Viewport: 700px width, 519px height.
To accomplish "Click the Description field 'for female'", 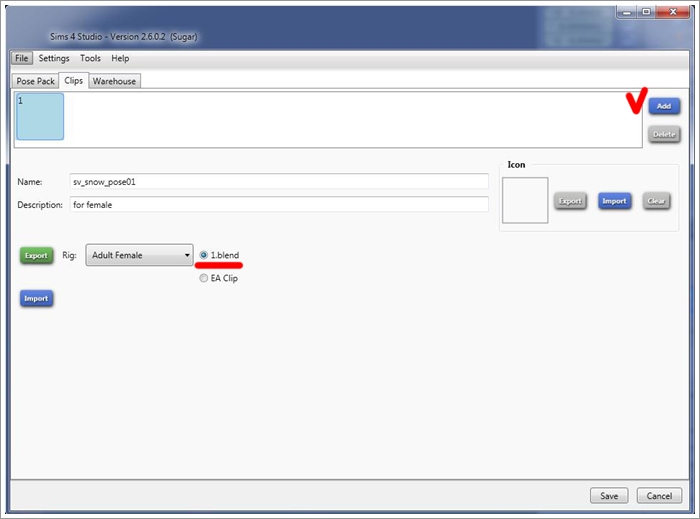I will coord(279,204).
